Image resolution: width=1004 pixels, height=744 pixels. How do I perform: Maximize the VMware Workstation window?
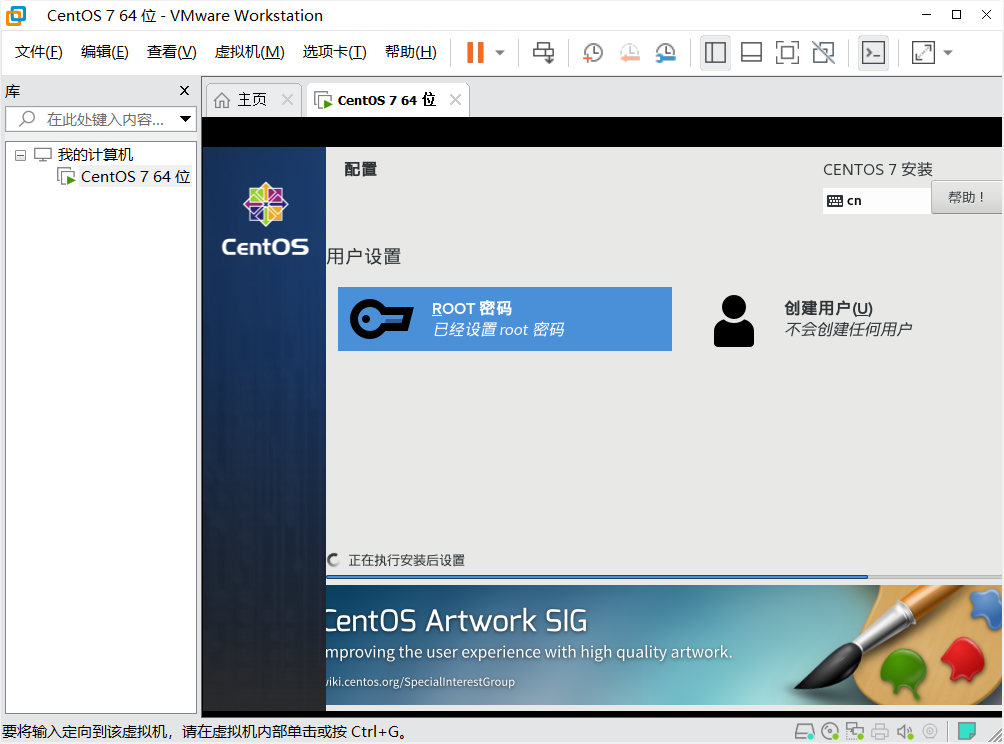coord(957,15)
